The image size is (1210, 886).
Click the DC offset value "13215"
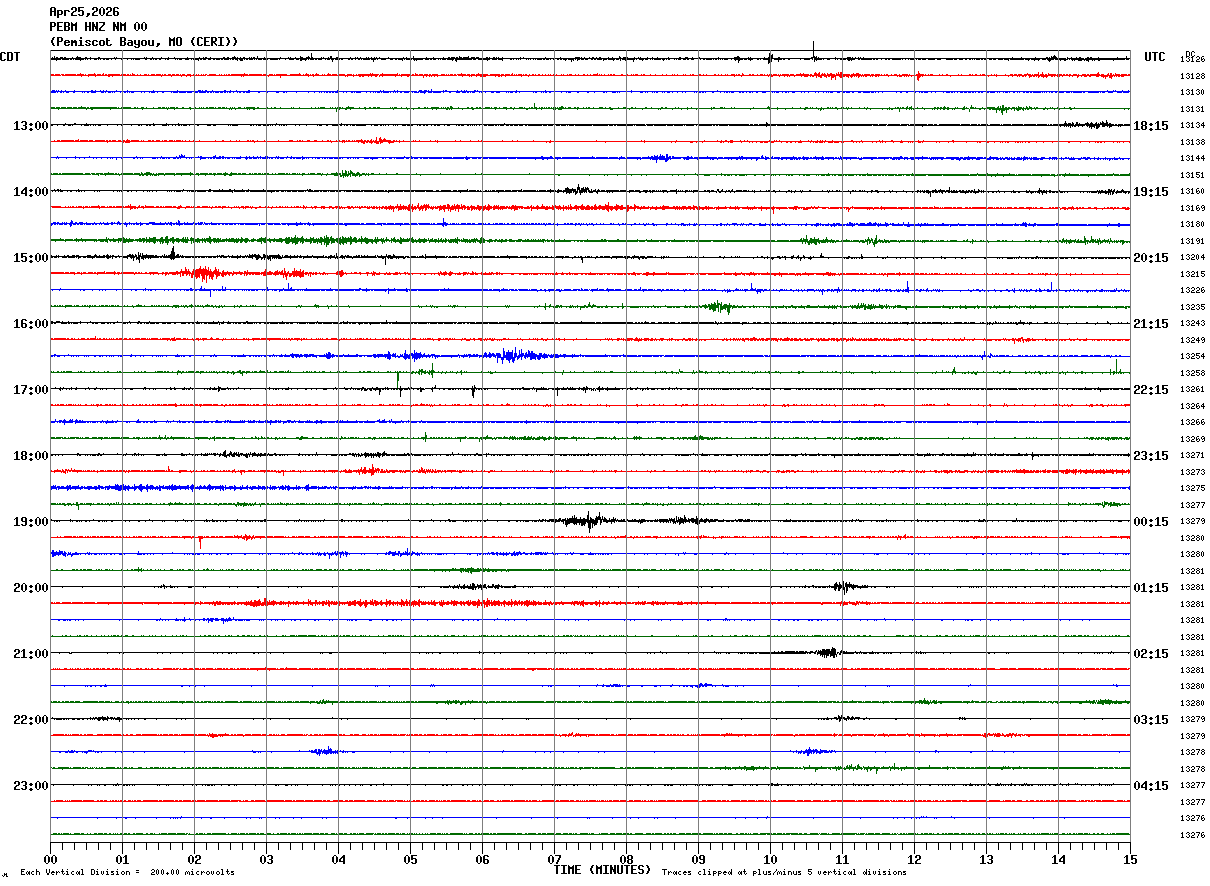click(1192, 274)
